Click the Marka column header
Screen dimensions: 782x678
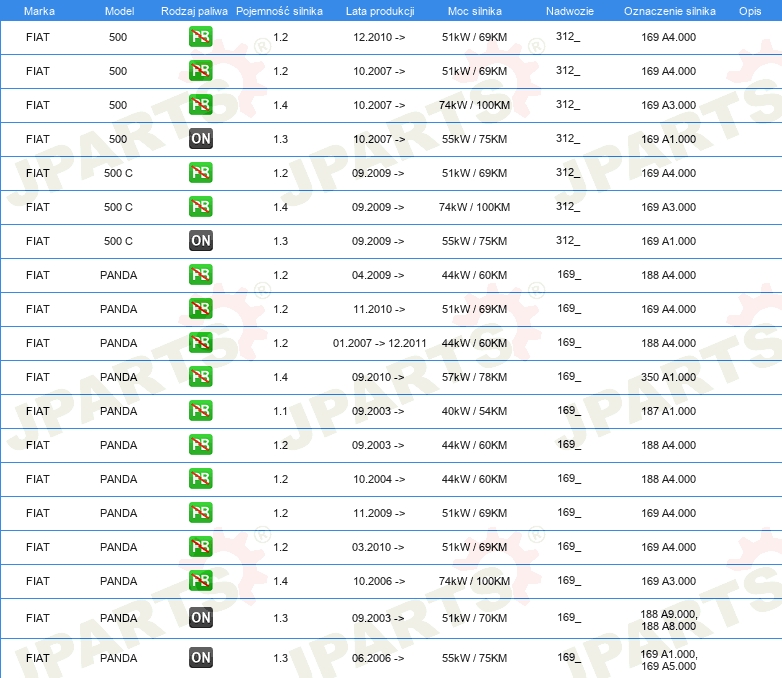pos(39,11)
